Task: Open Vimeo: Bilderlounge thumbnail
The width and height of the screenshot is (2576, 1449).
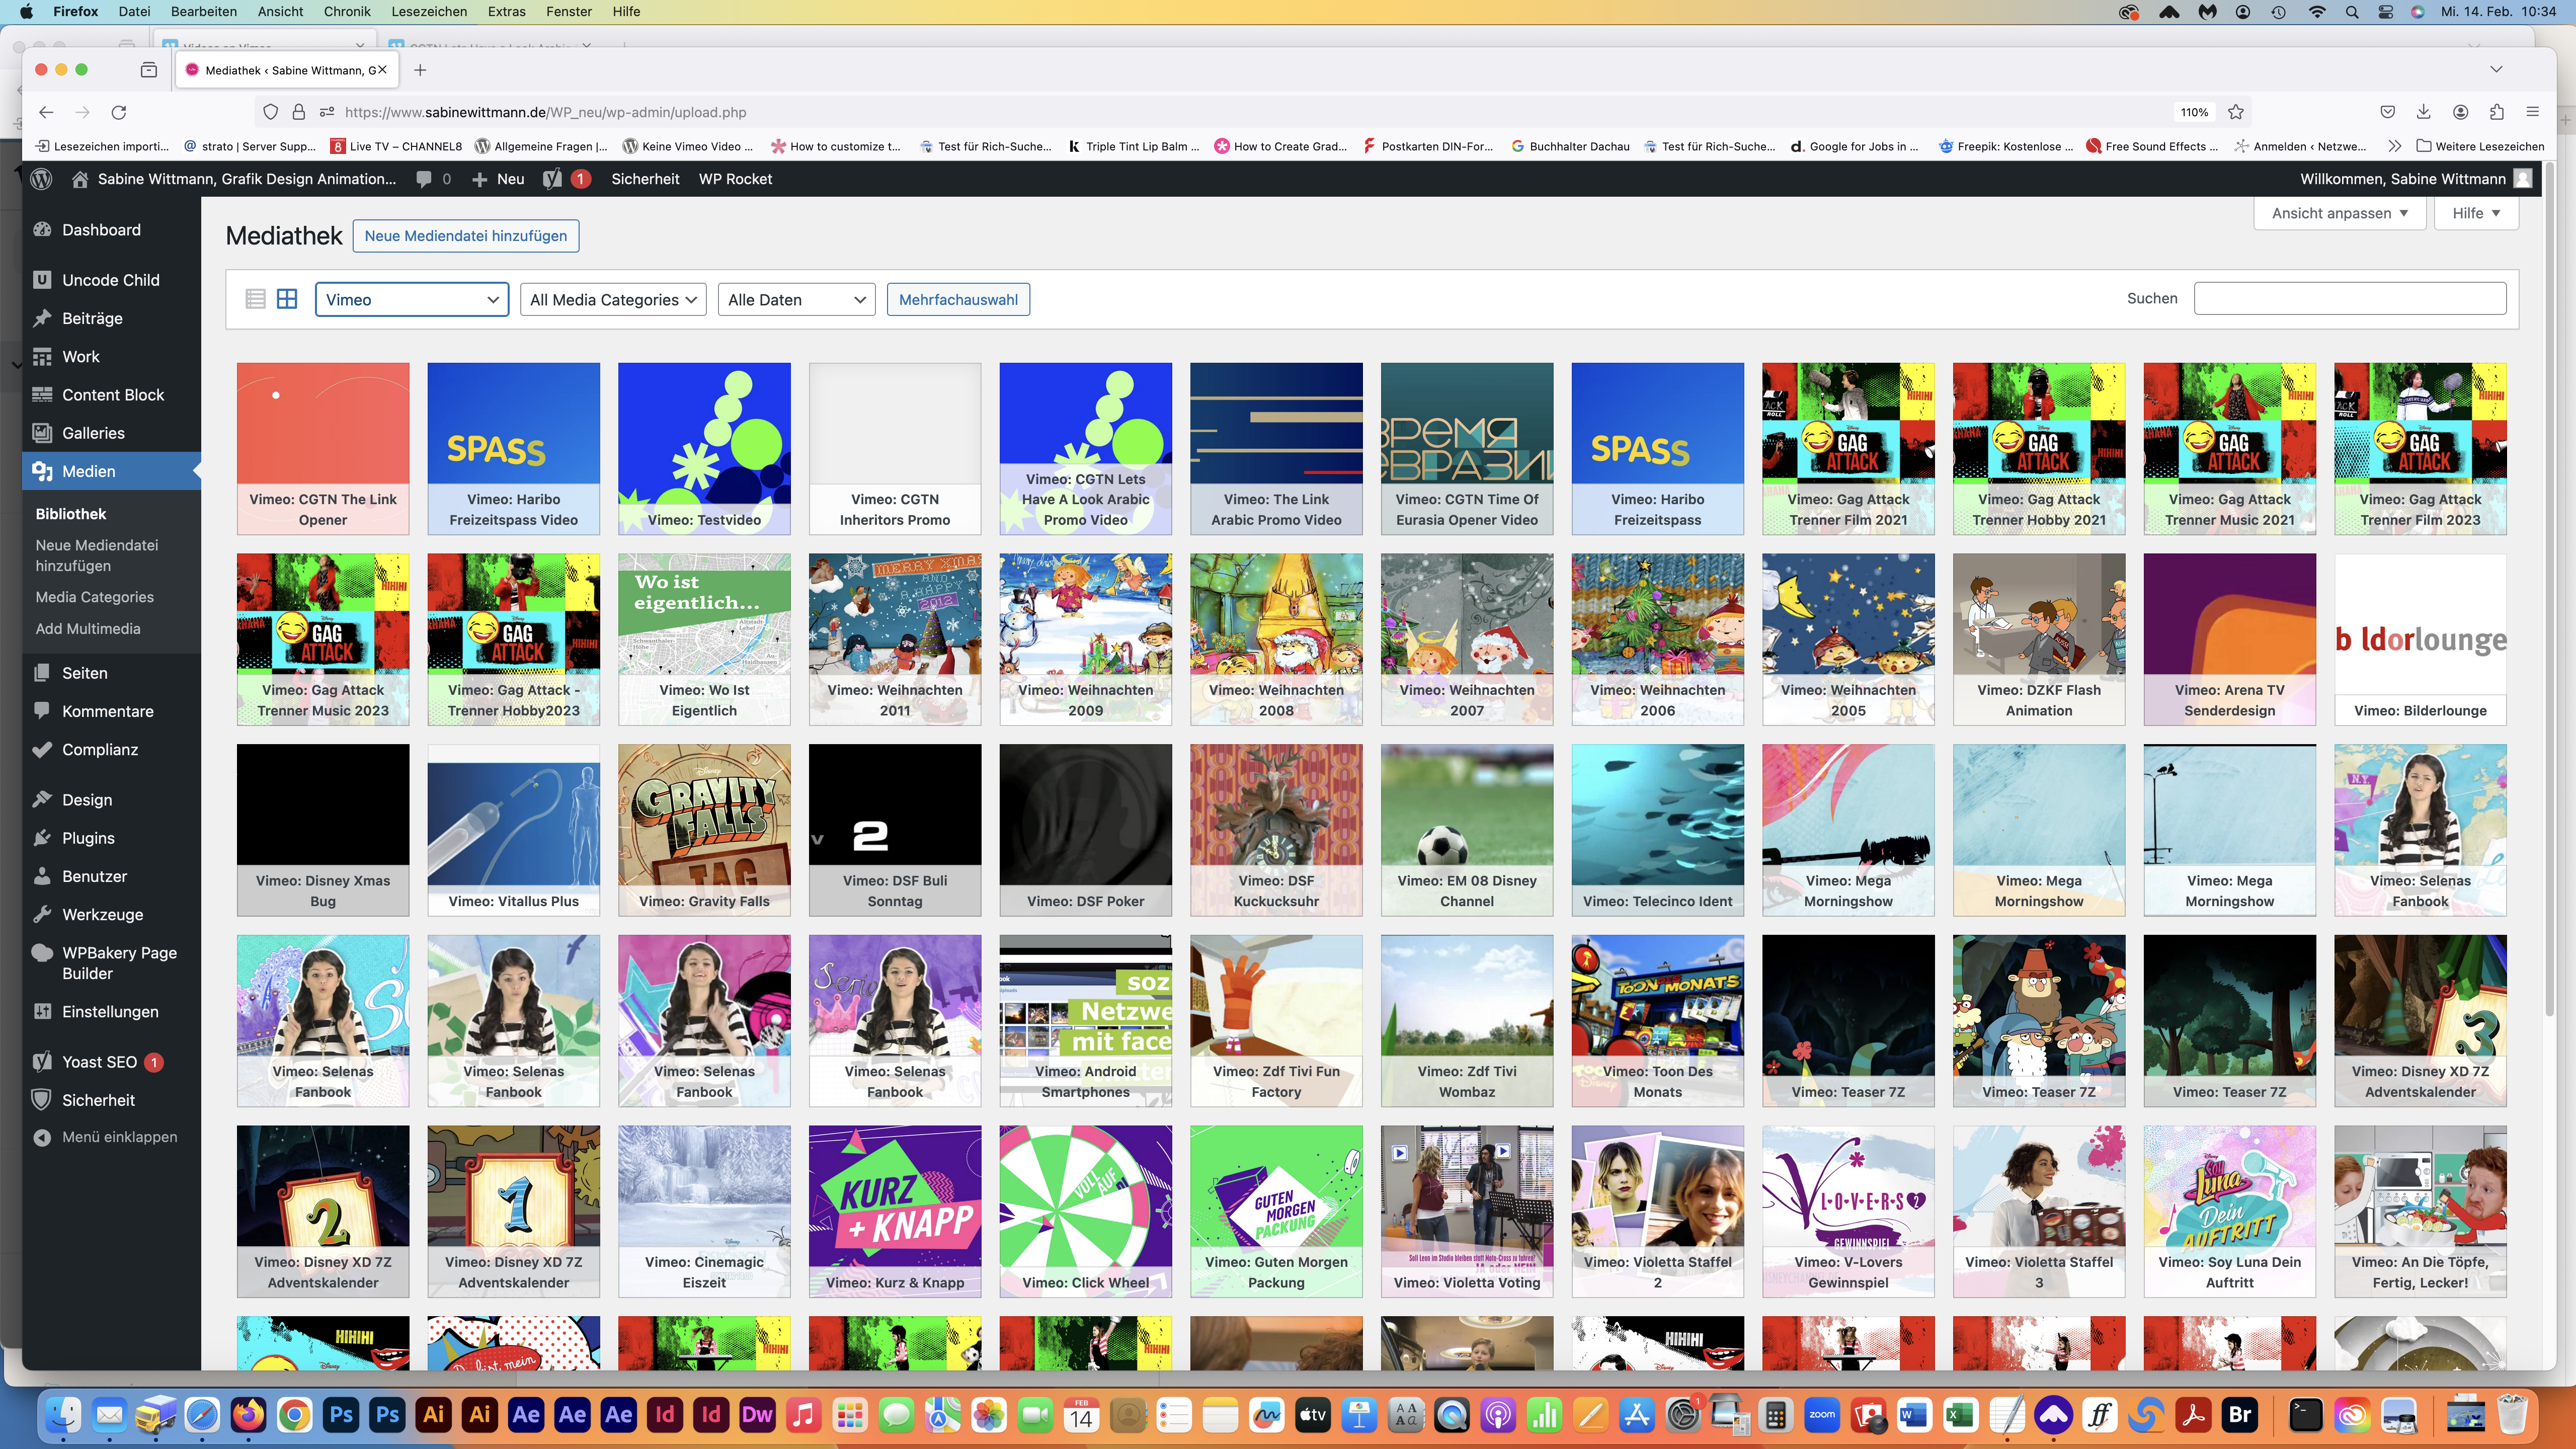Action: [2420, 639]
